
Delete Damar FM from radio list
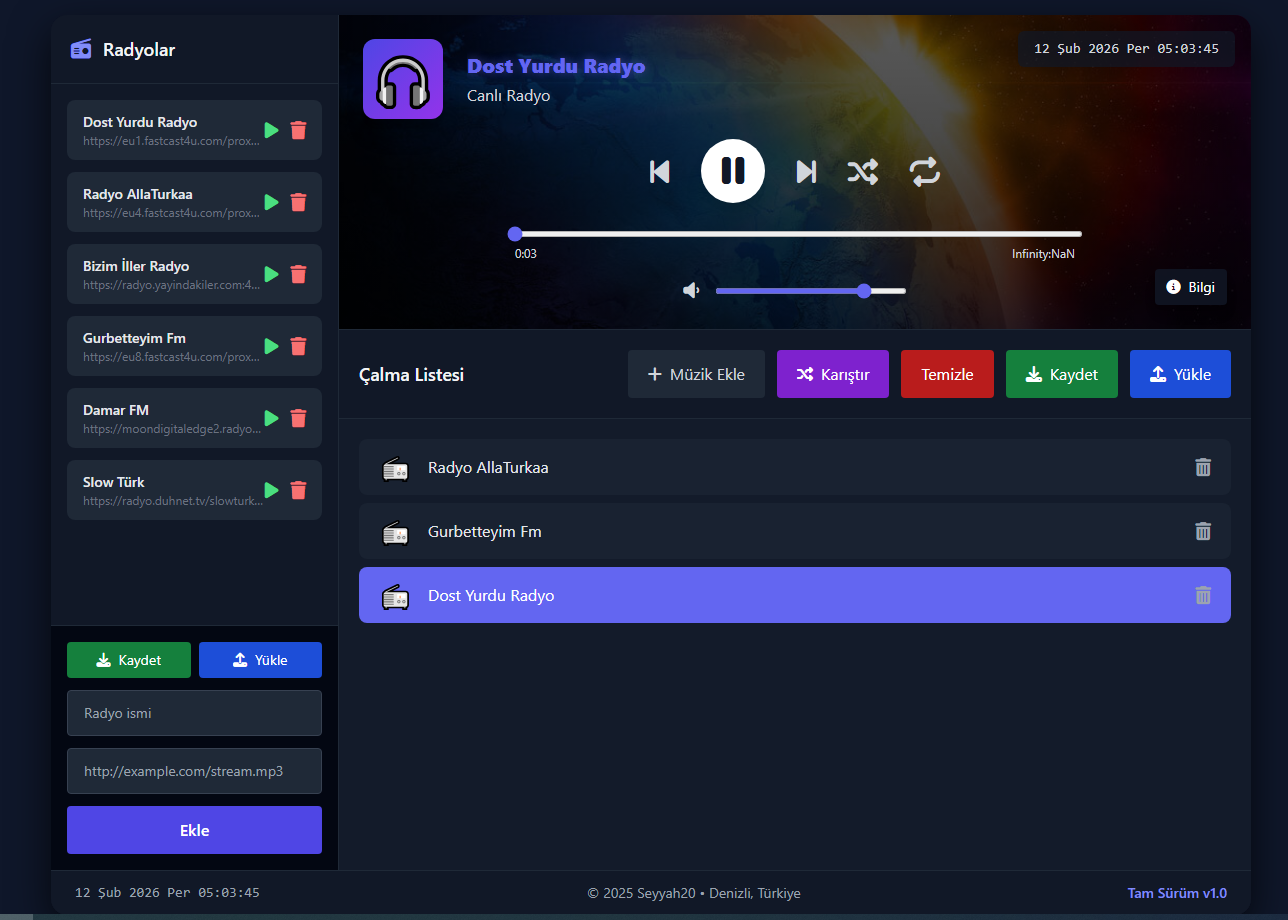(298, 418)
